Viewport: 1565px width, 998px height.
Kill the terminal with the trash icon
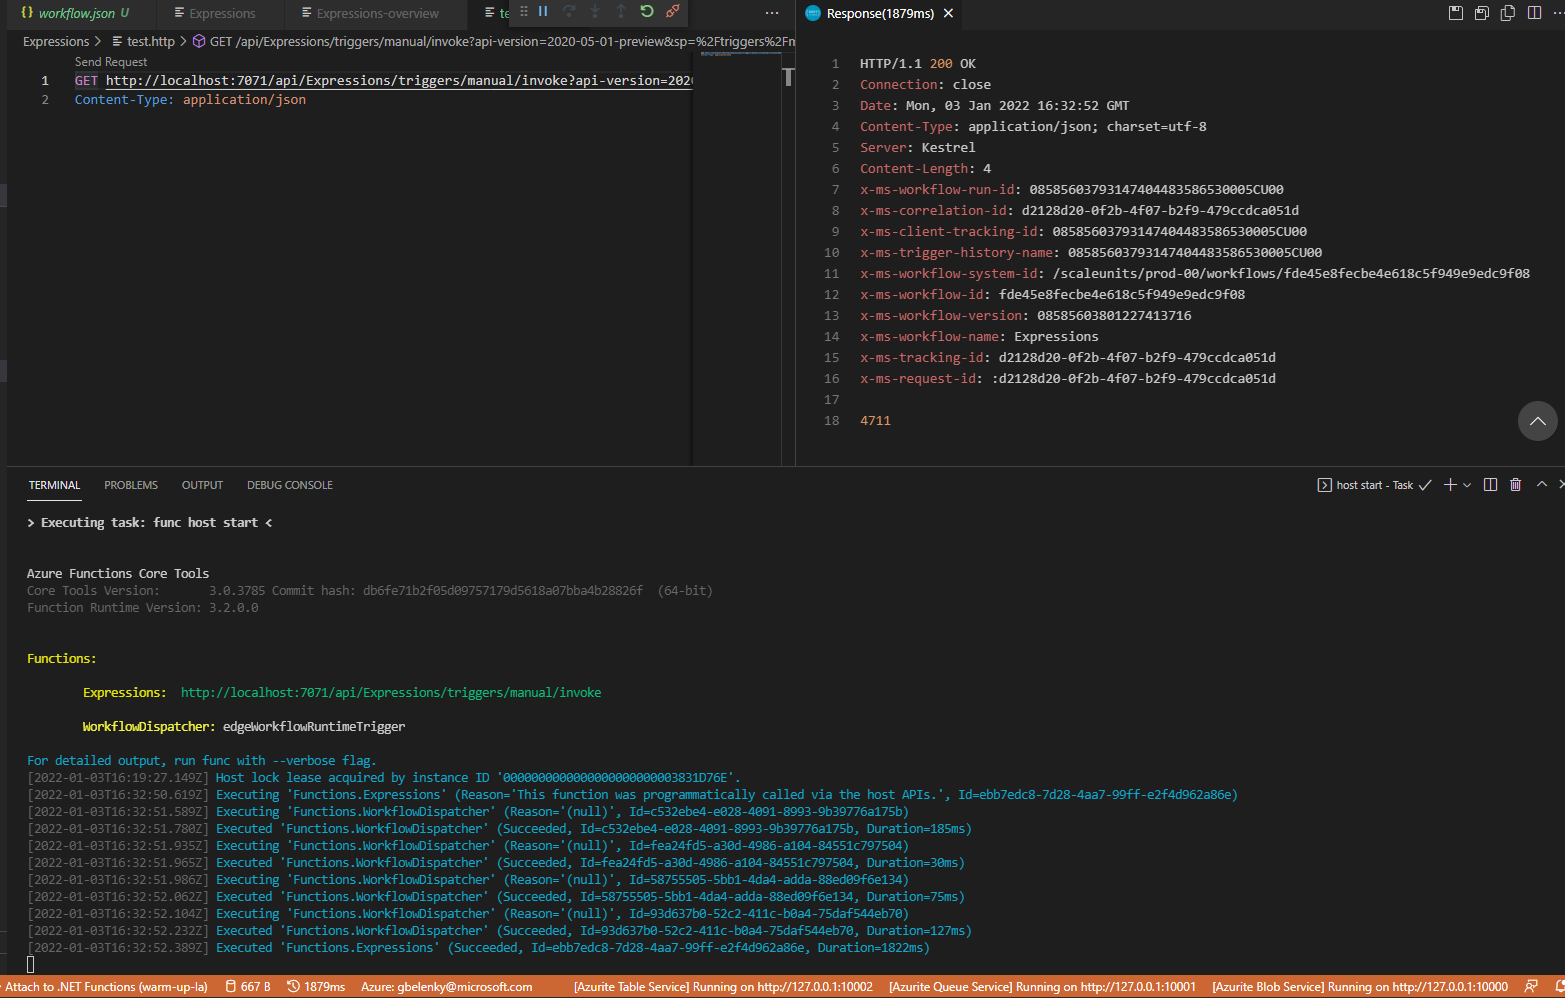tap(1515, 485)
